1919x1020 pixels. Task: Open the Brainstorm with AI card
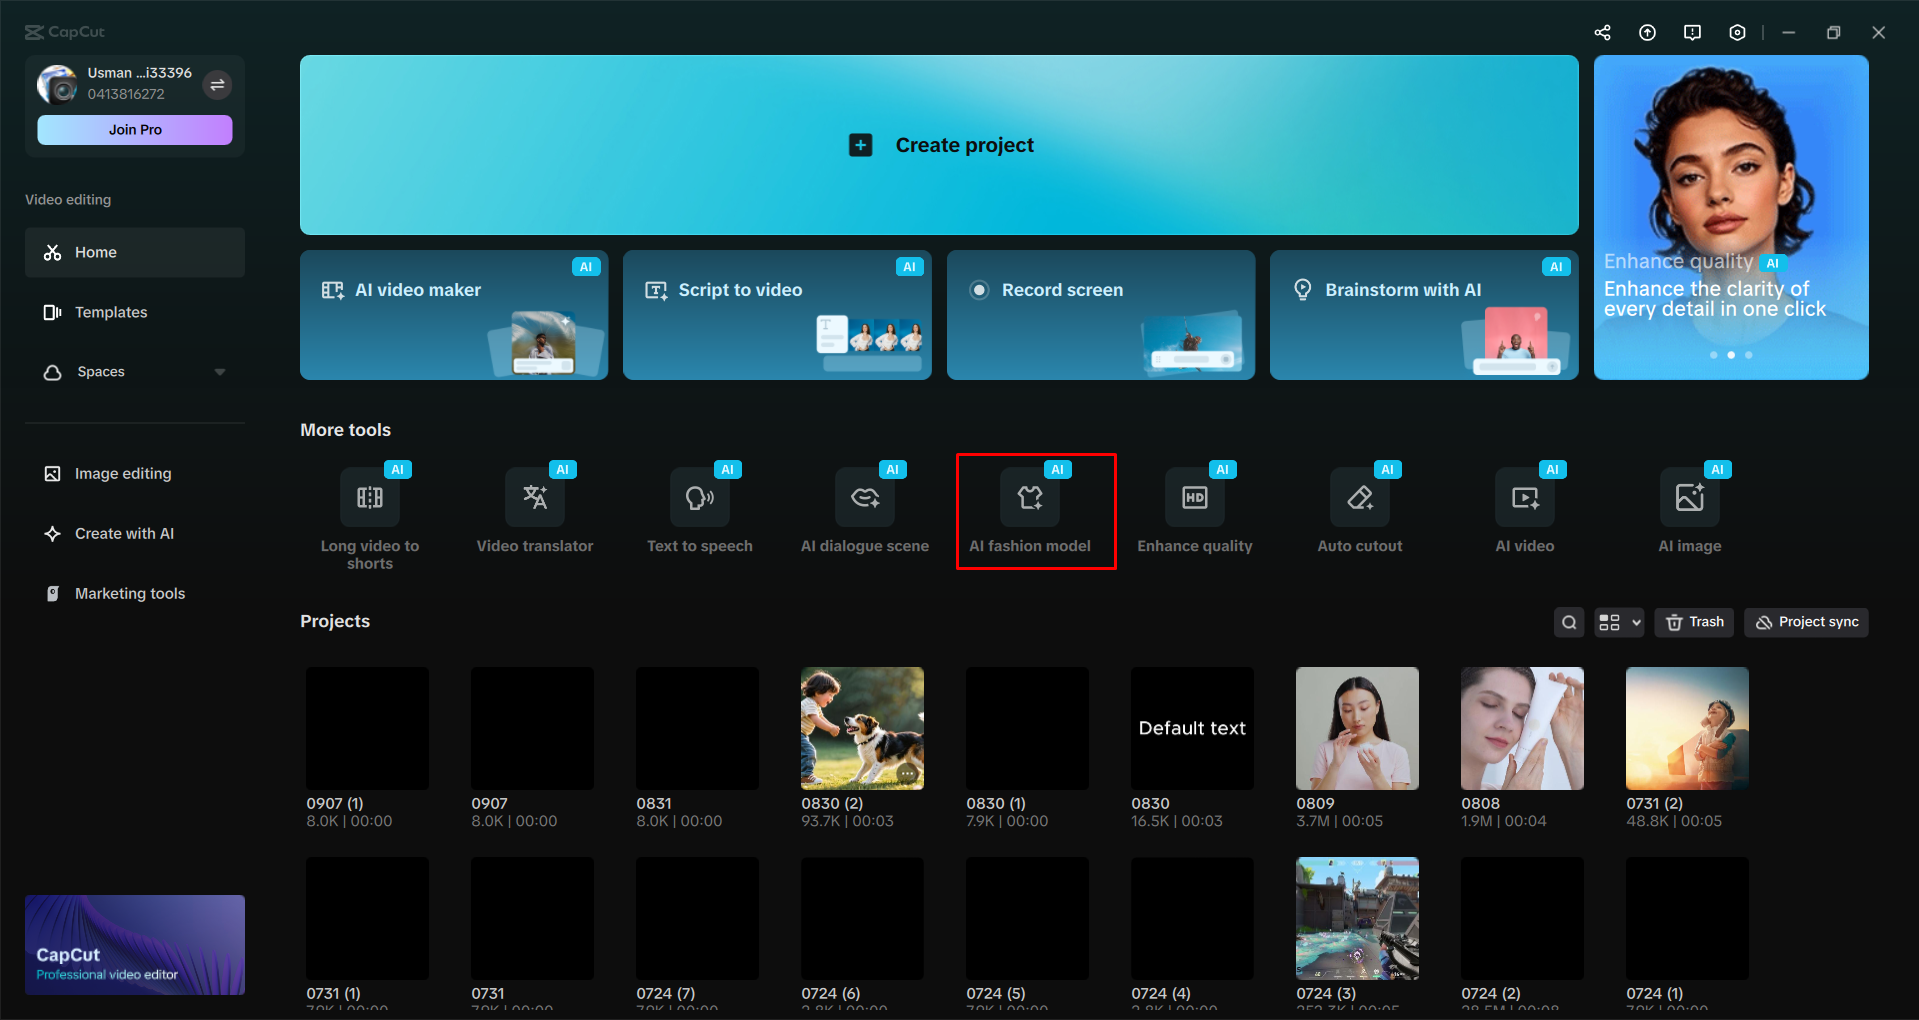click(1424, 315)
